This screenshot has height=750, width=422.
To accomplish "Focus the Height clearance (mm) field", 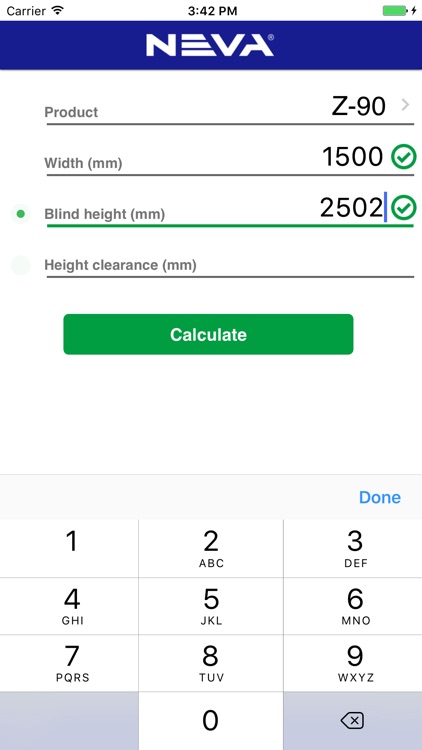I will (230, 261).
